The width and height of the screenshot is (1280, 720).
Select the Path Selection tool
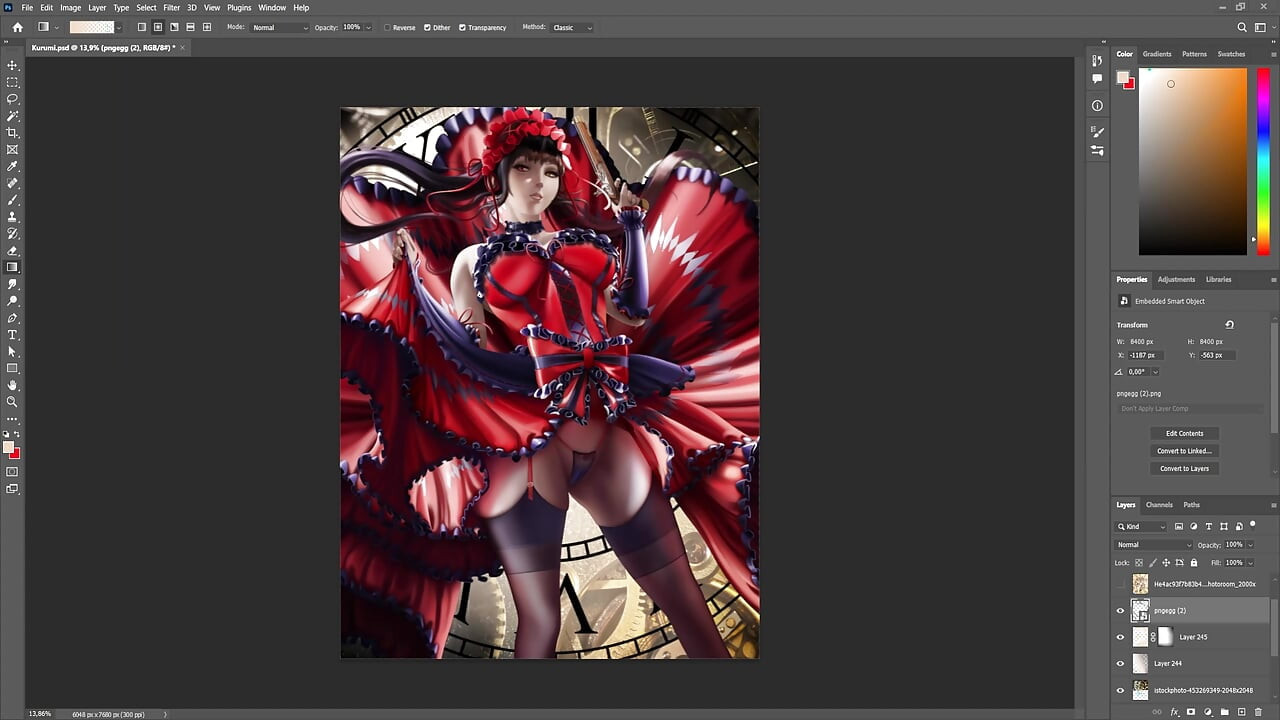tap(12, 352)
